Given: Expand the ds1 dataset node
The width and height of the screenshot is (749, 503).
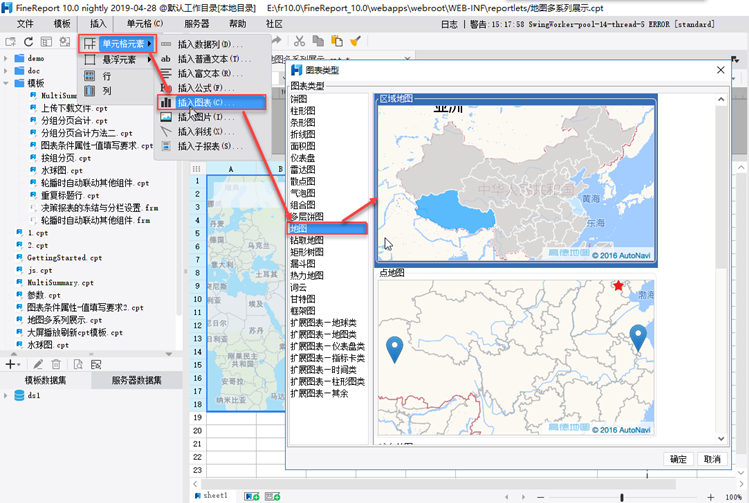Looking at the screenshot, I should click(x=6, y=396).
